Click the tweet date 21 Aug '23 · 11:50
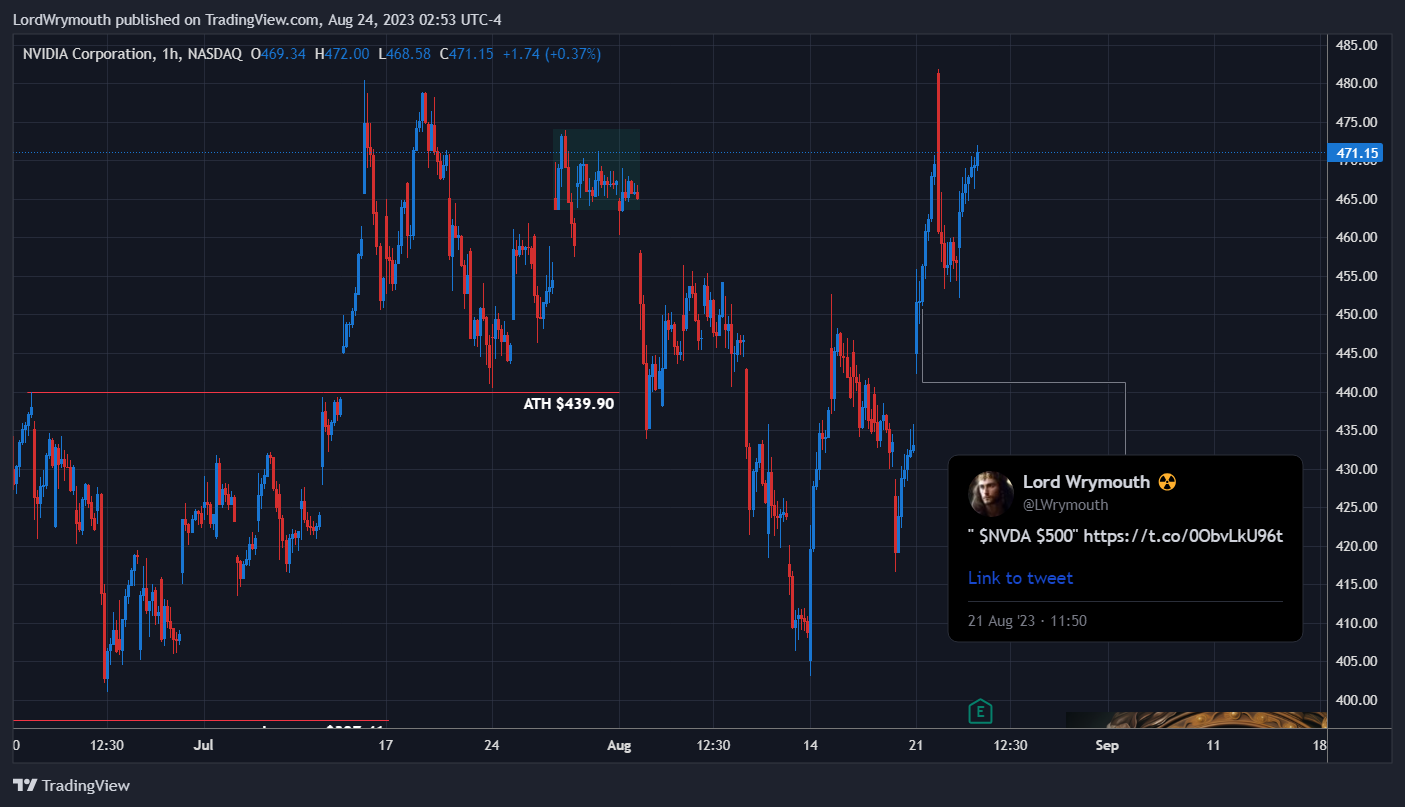1405x807 pixels. click(1027, 621)
